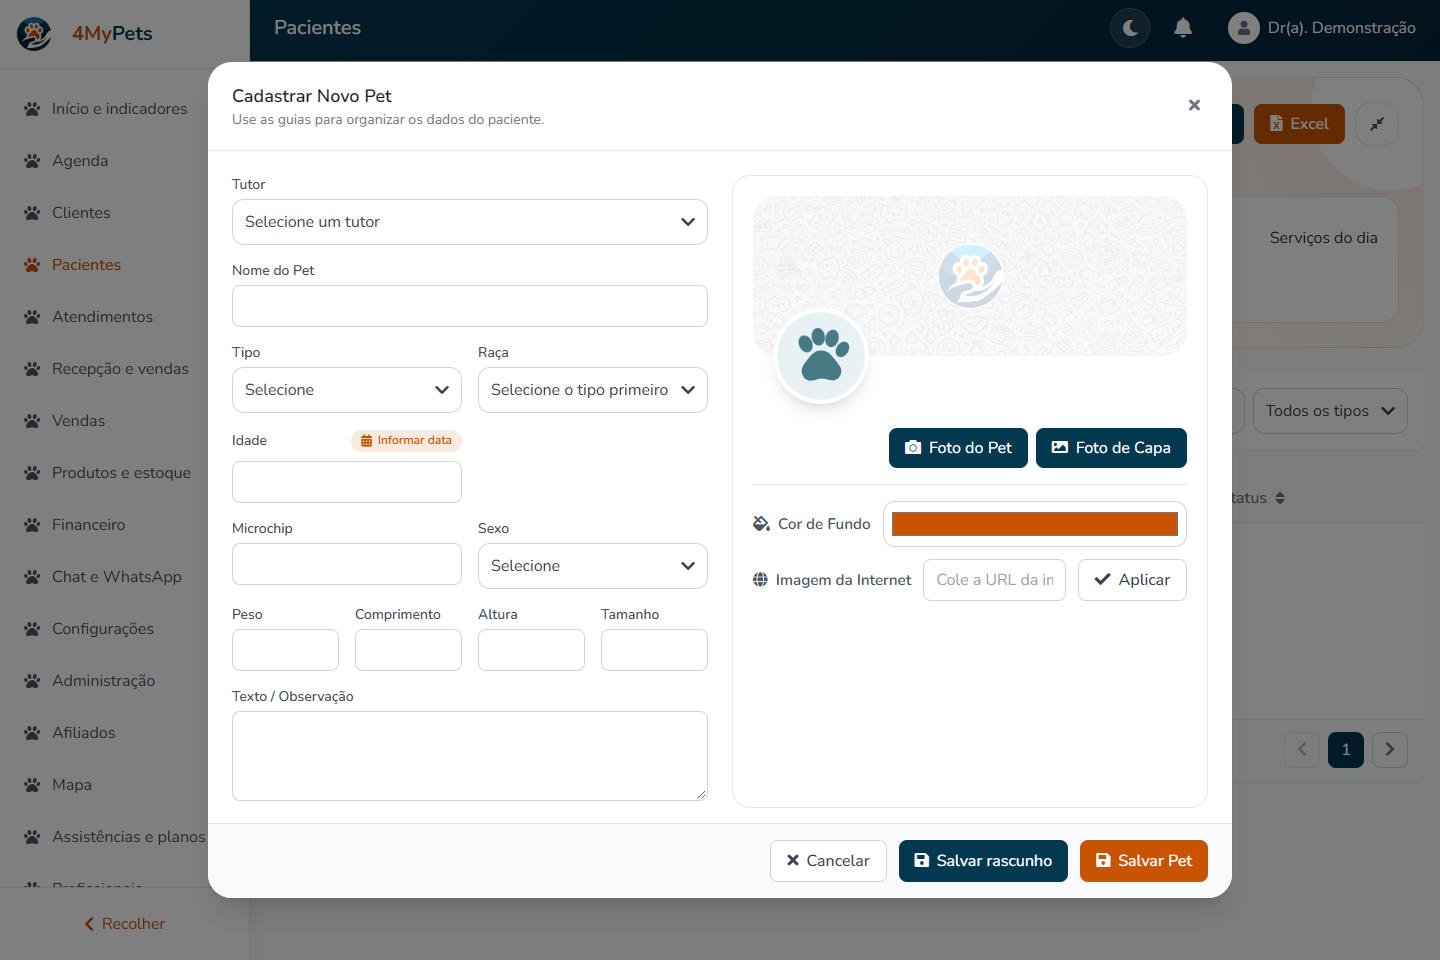Click the Salvar Pet button
1440x960 pixels.
click(1144, 861)
